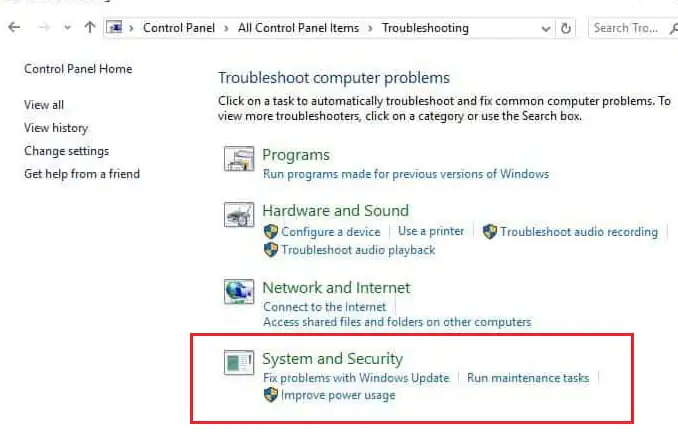Click Troubleshoot audio playback link
This screenshot has height=444, width=678.
358,249
